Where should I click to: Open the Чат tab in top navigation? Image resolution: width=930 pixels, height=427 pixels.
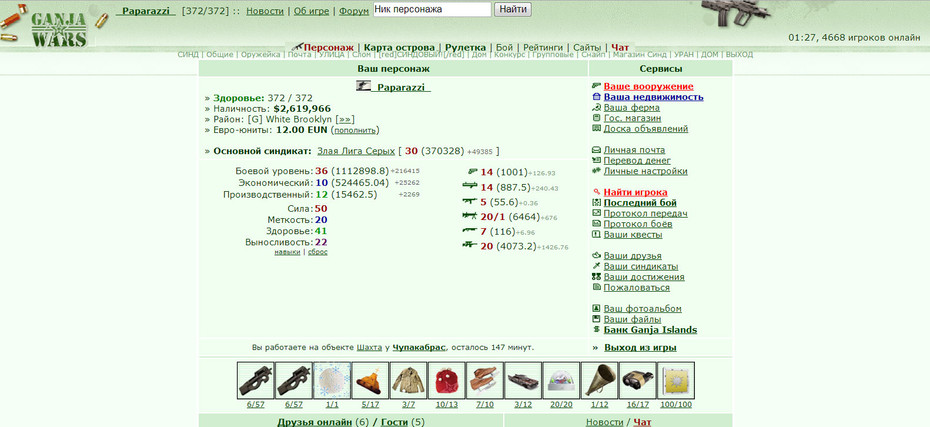click(x=620, y=47)
